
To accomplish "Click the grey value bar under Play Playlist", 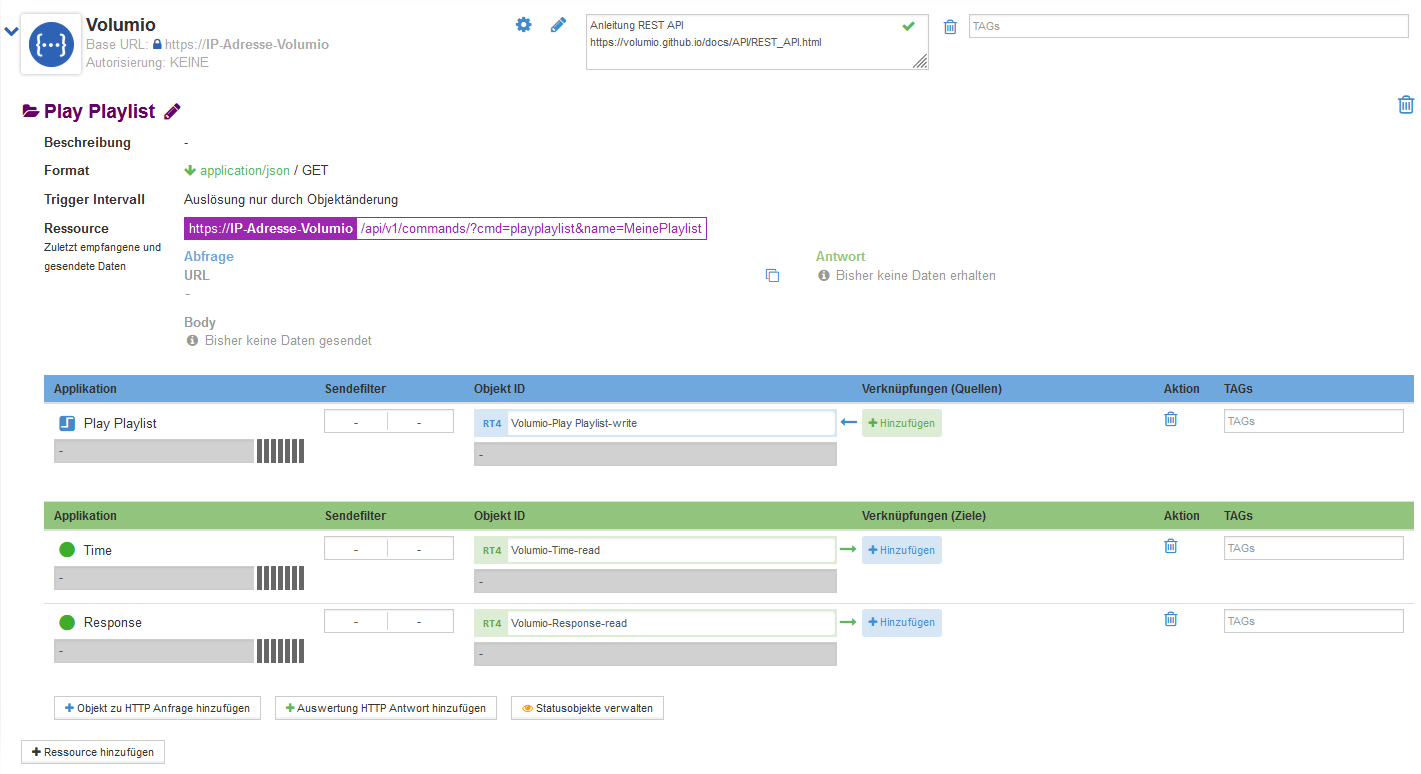I will (154, 451).
